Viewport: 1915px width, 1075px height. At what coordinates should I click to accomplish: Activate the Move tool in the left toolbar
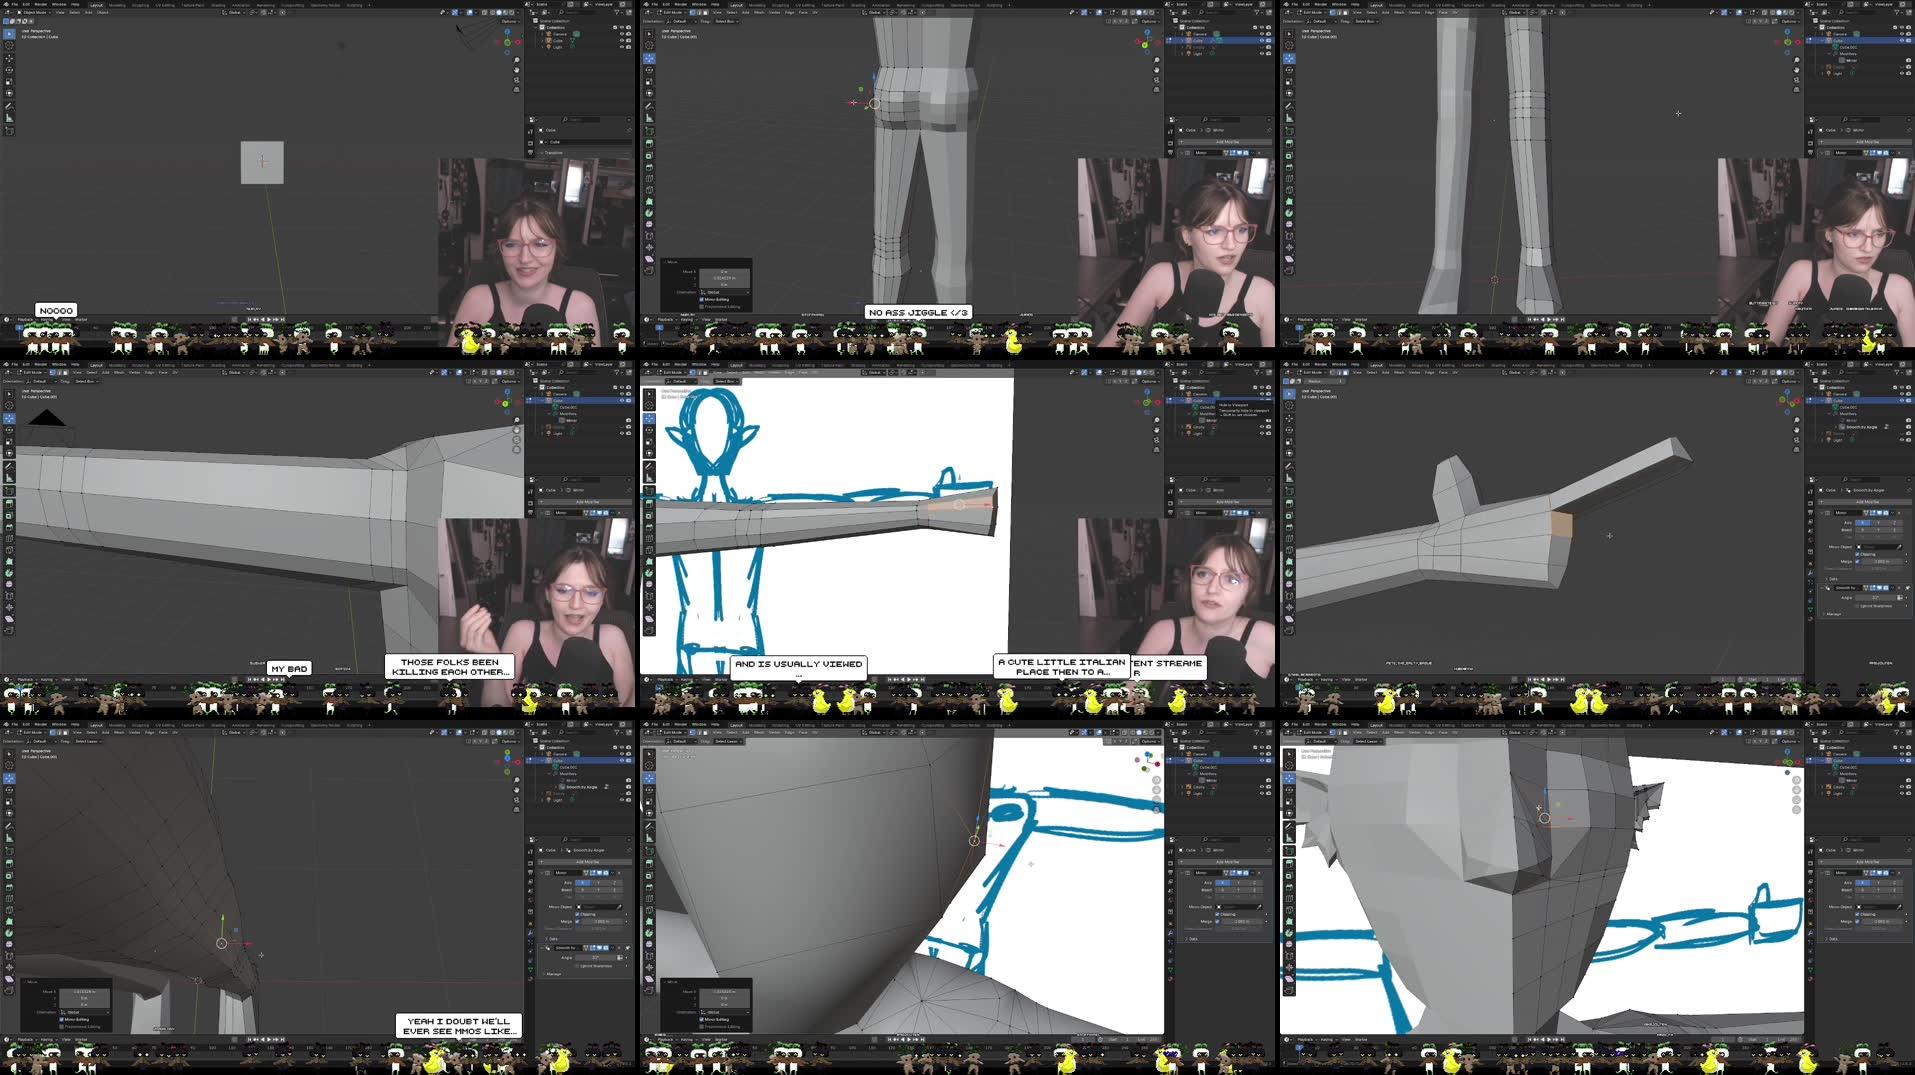coord(9,59)
